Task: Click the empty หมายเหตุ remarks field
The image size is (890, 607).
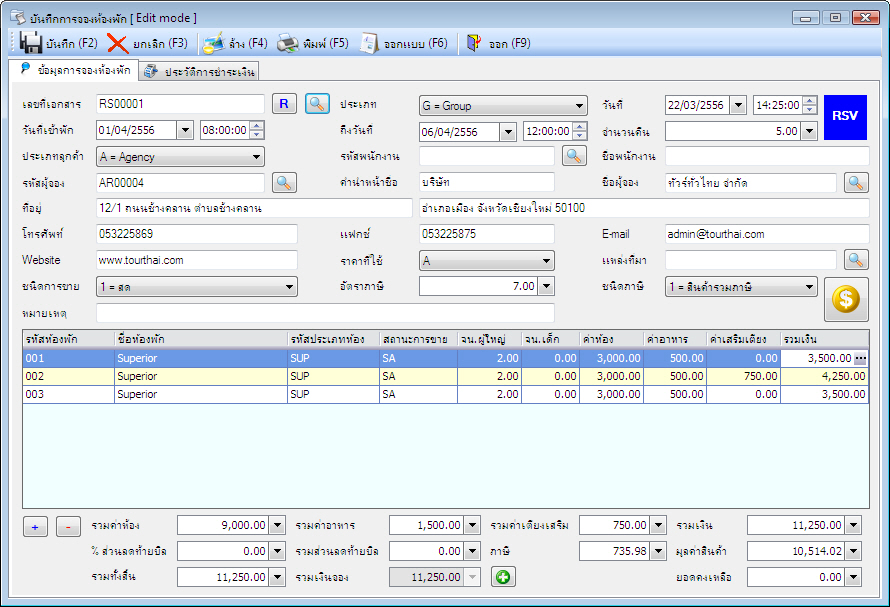Action: [325, 313]
